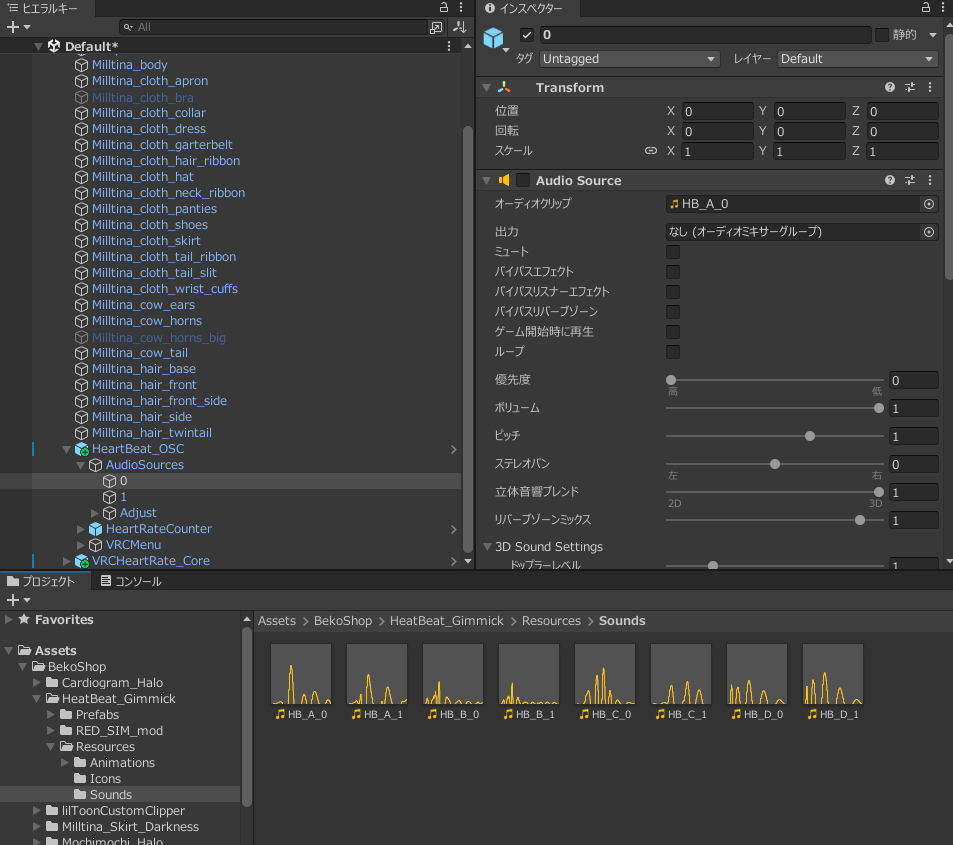The image size is (953, 845).
Task: Toggle the バイパスエフェクト checkbox
Action: click(x=673, y=272)
